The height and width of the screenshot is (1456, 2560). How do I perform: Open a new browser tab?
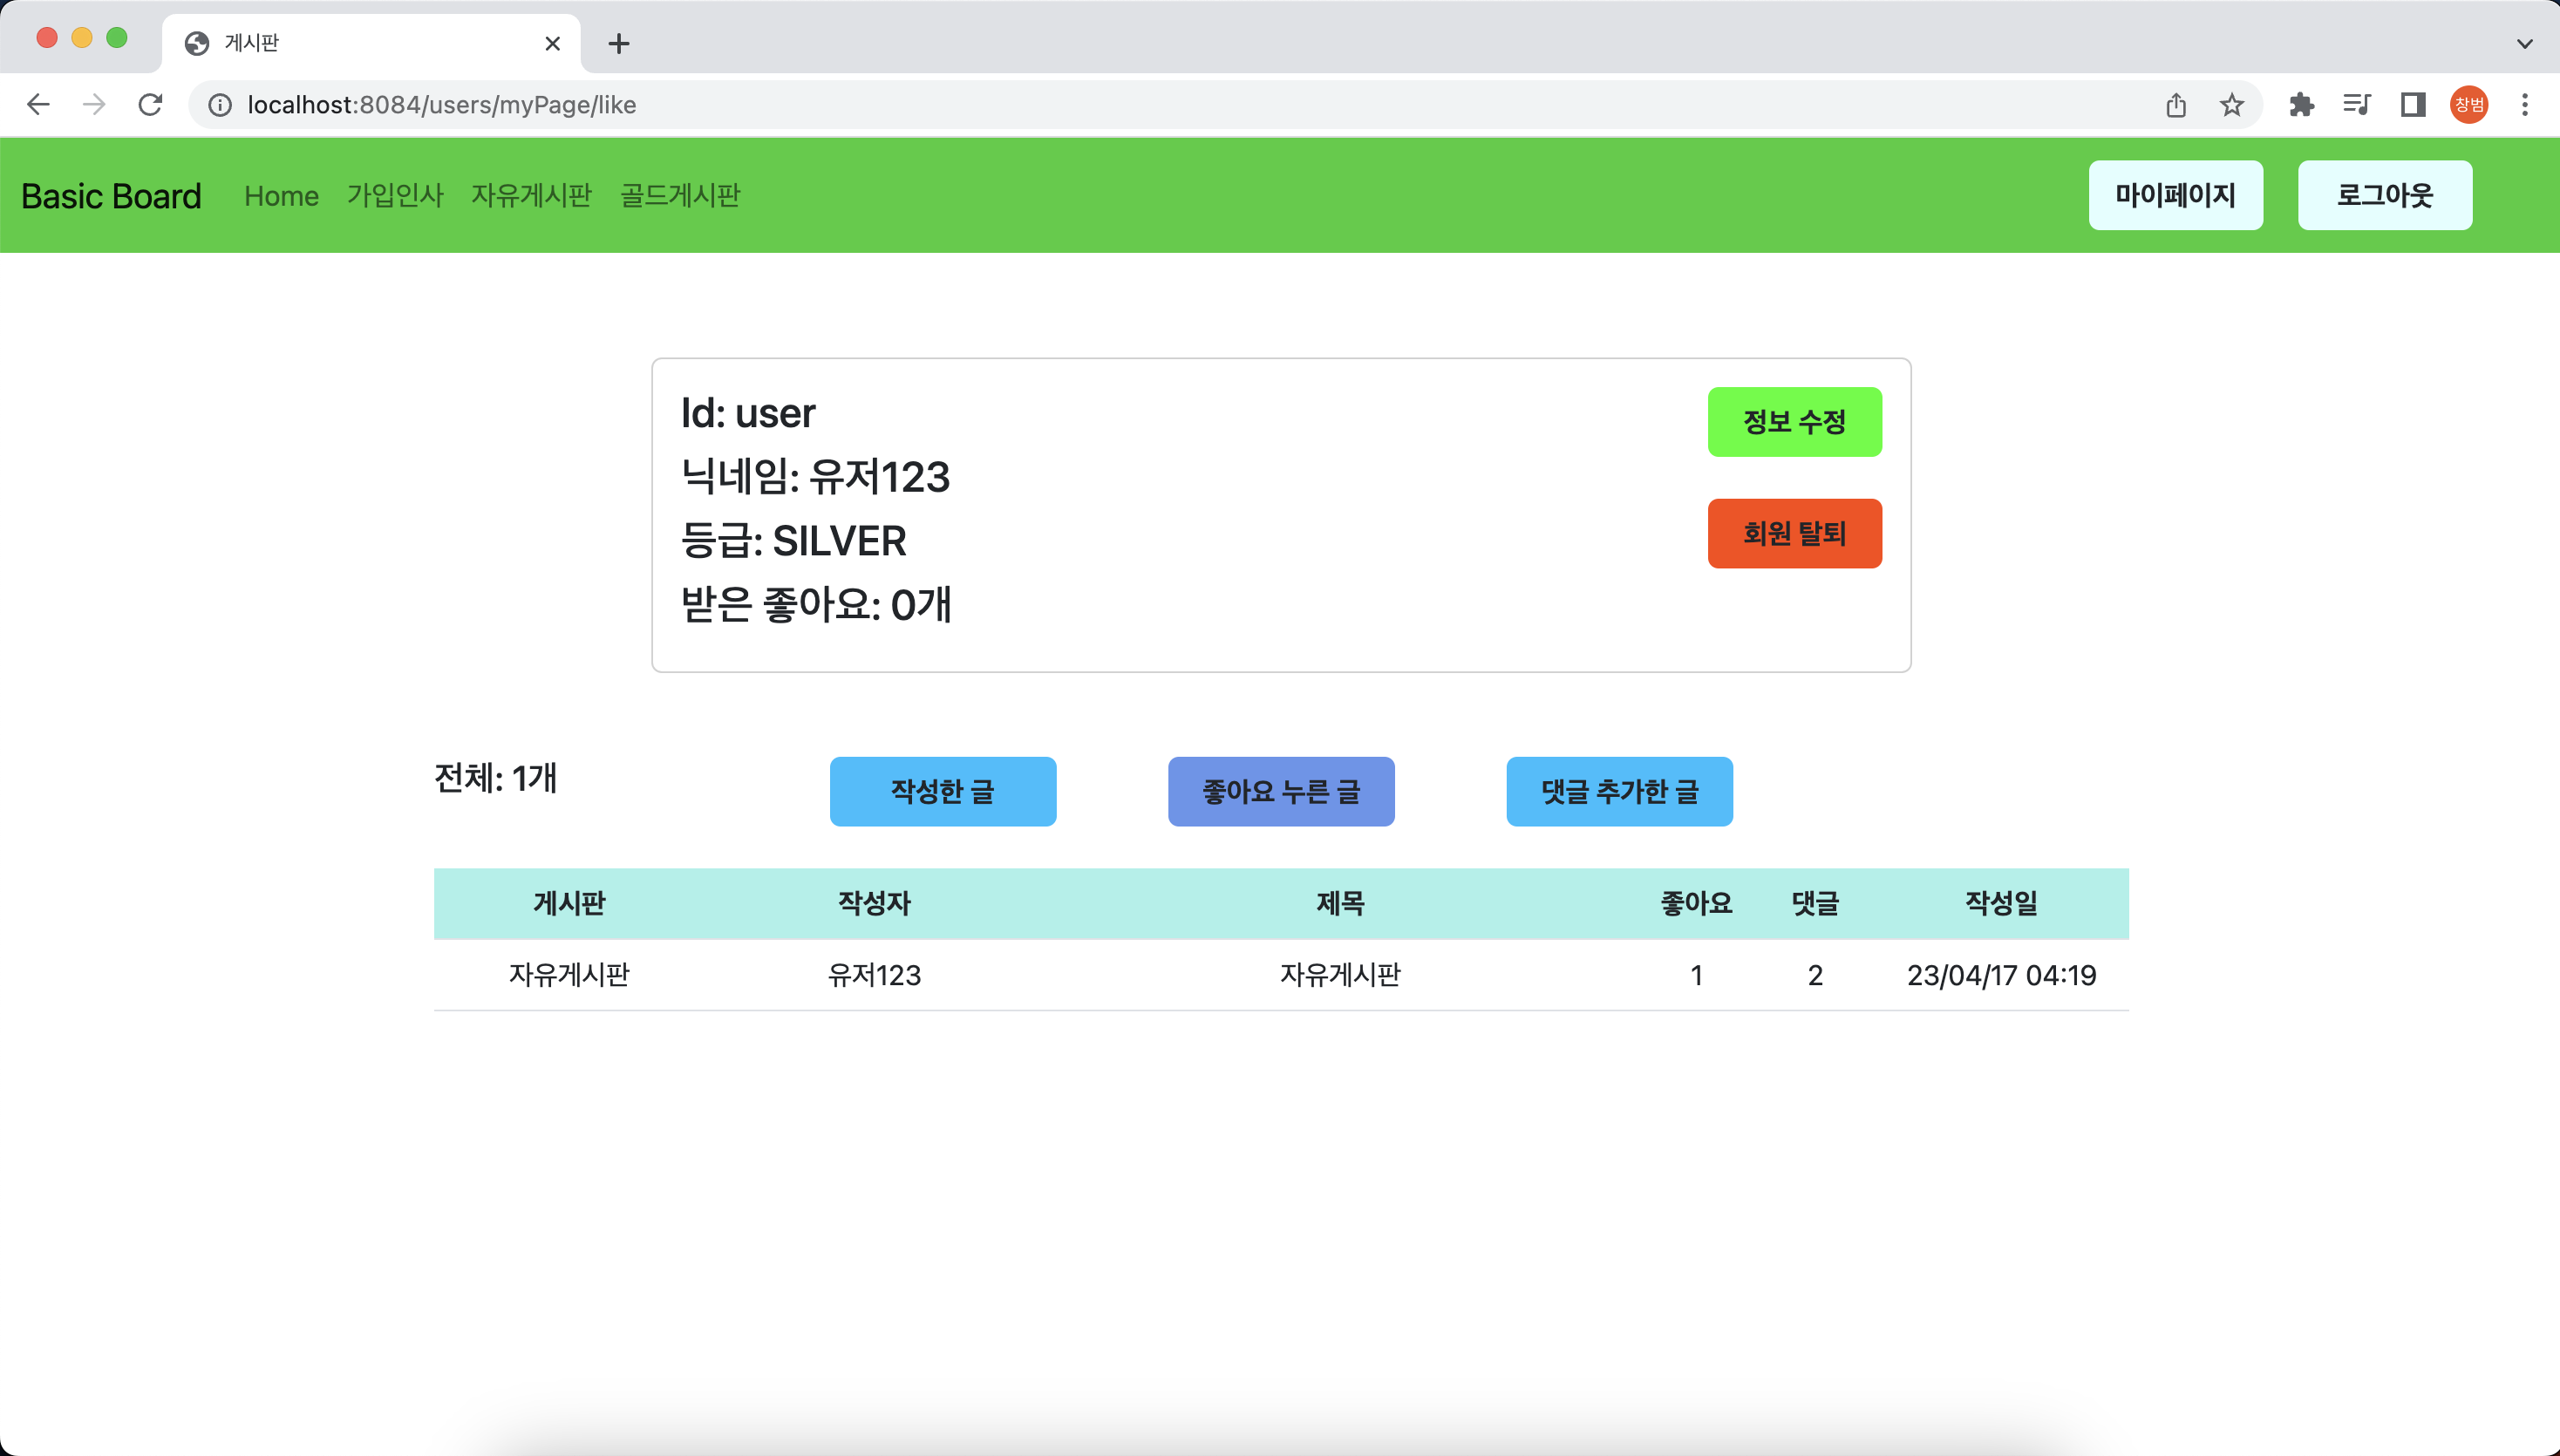619,44
